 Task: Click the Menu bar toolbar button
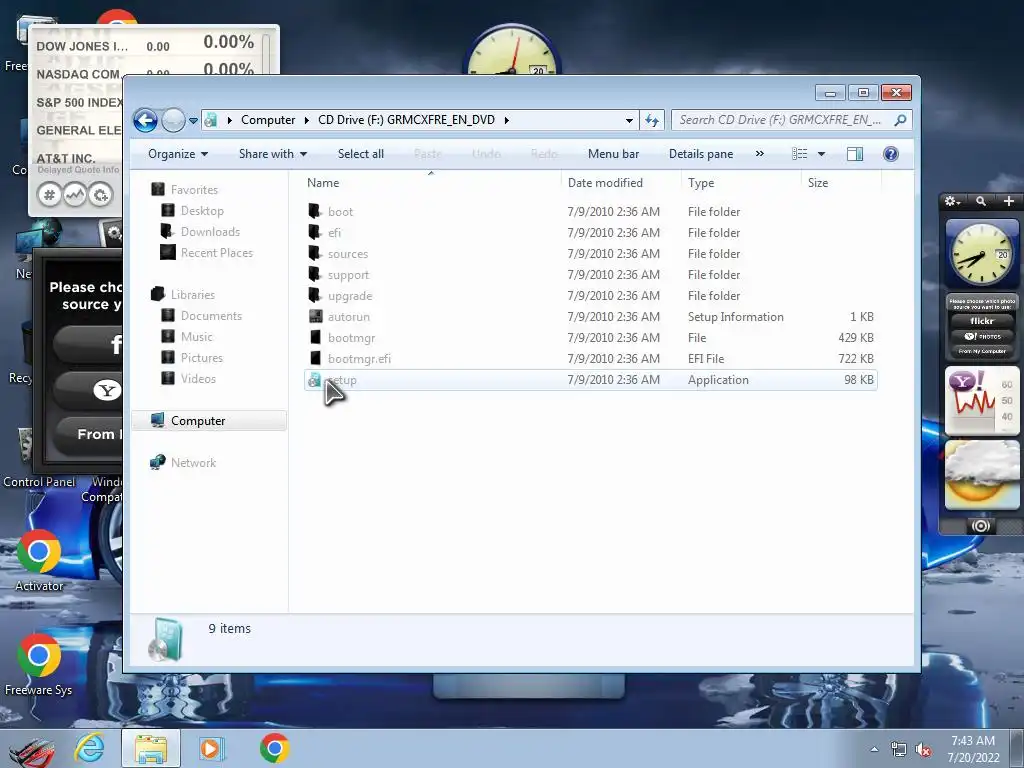coord(613,154)
